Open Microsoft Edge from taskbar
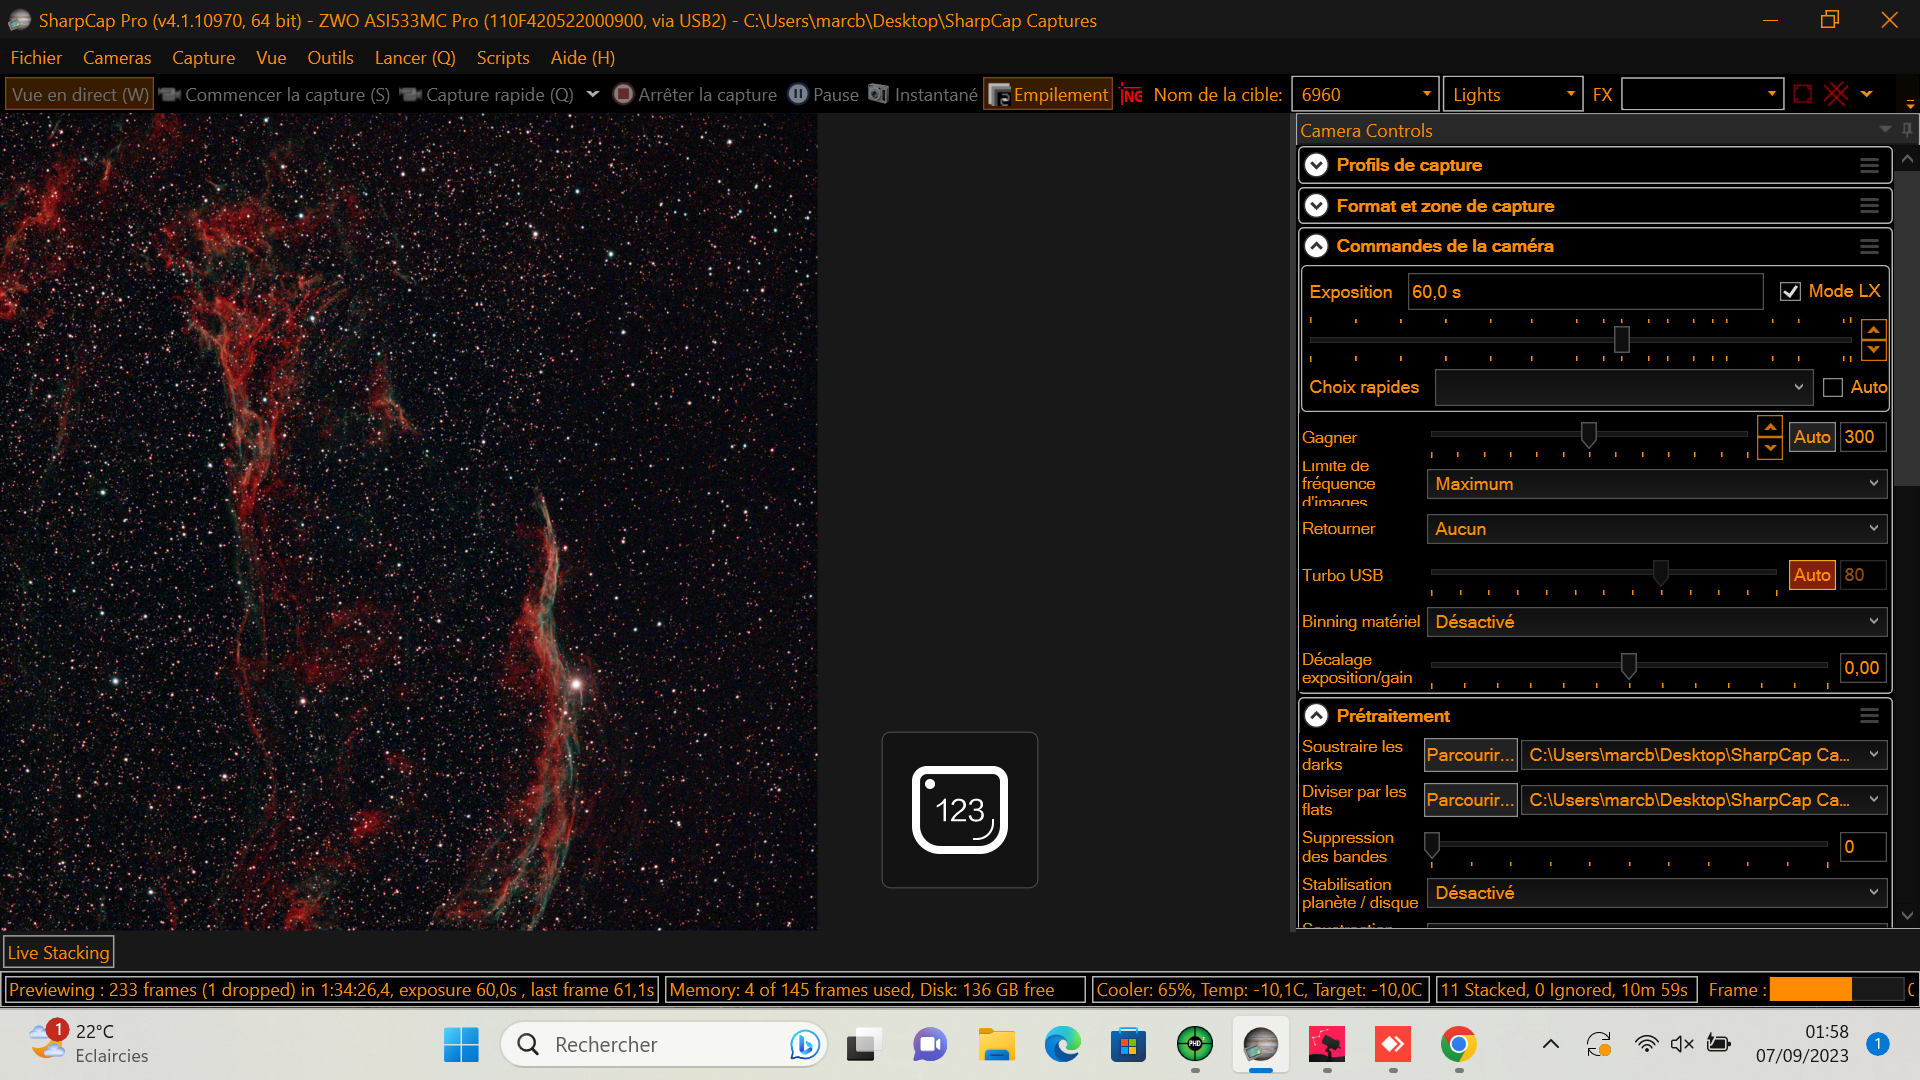The height and width of the screenshot is (1080, 1920). tap(1062, 1044)
